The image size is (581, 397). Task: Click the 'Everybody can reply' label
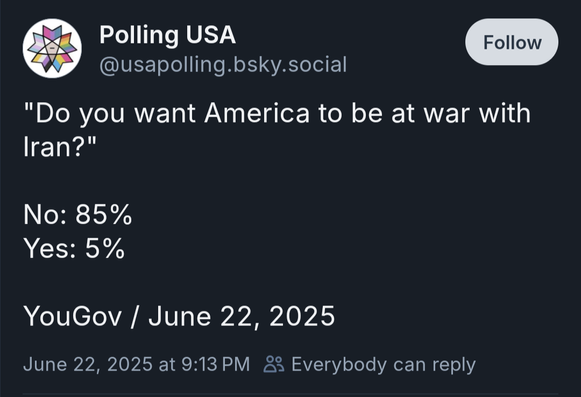(384, 365)
